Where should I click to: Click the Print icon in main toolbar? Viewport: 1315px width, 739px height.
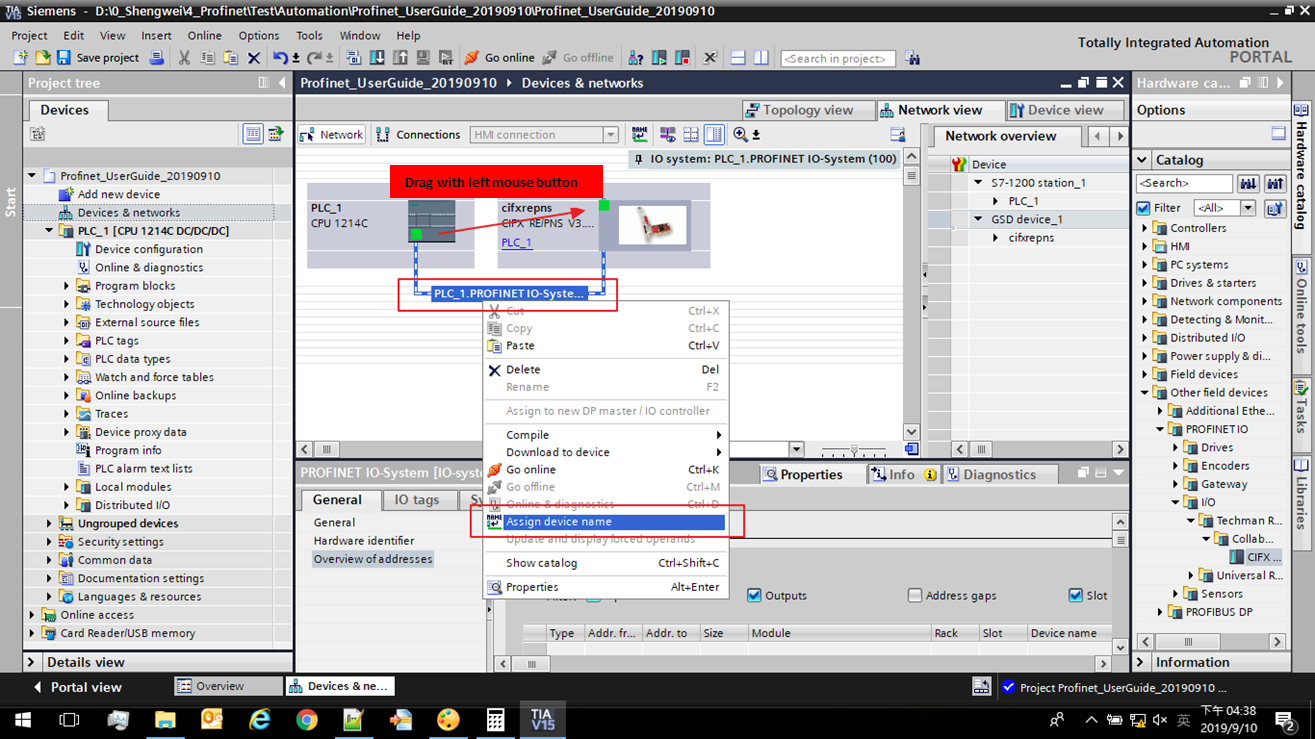[x=157, y=58]
